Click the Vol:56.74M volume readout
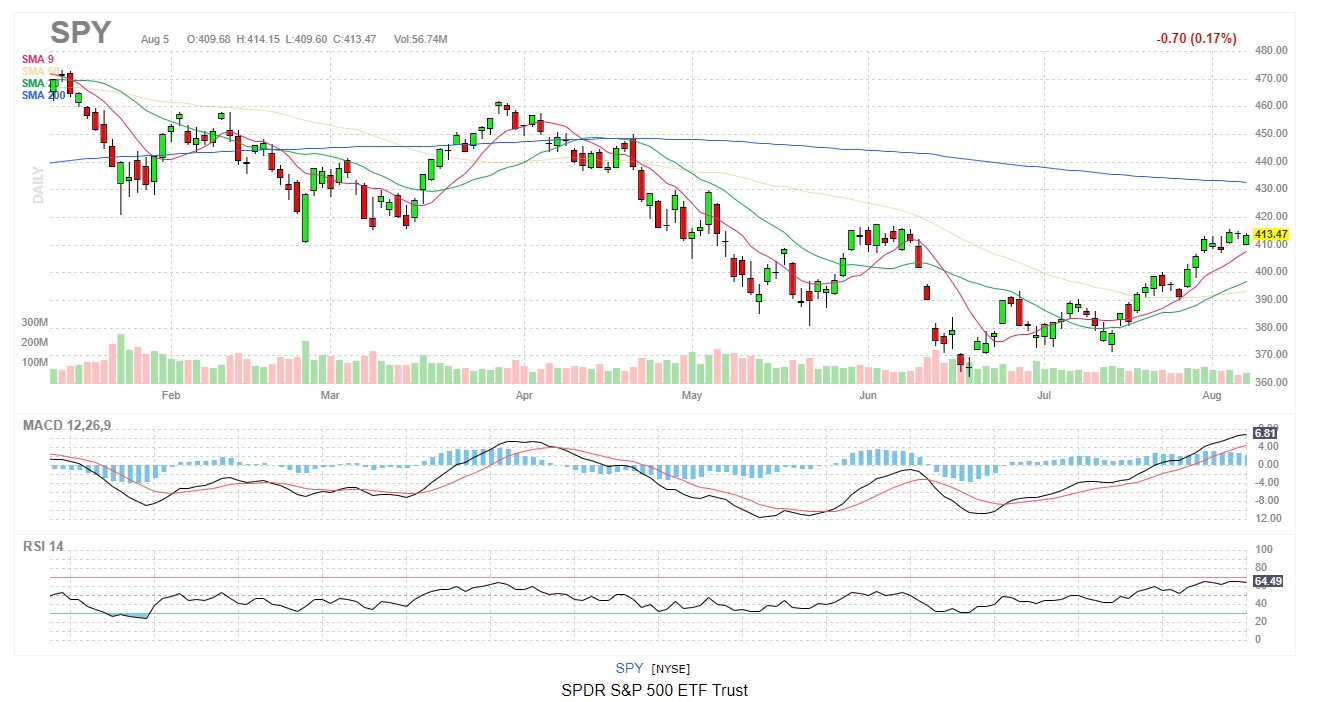1324x702 pixels. 421,39
